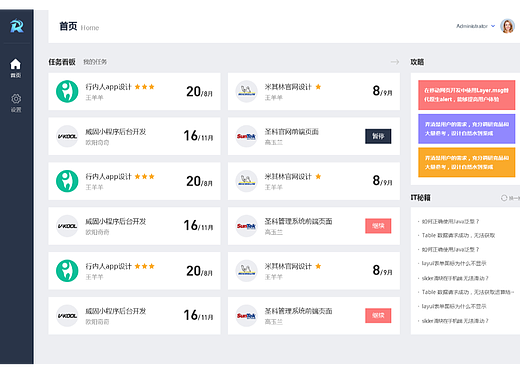Screen dimensions: 520x390
Task: Open the last slider question link
Action: pos(455,321)
